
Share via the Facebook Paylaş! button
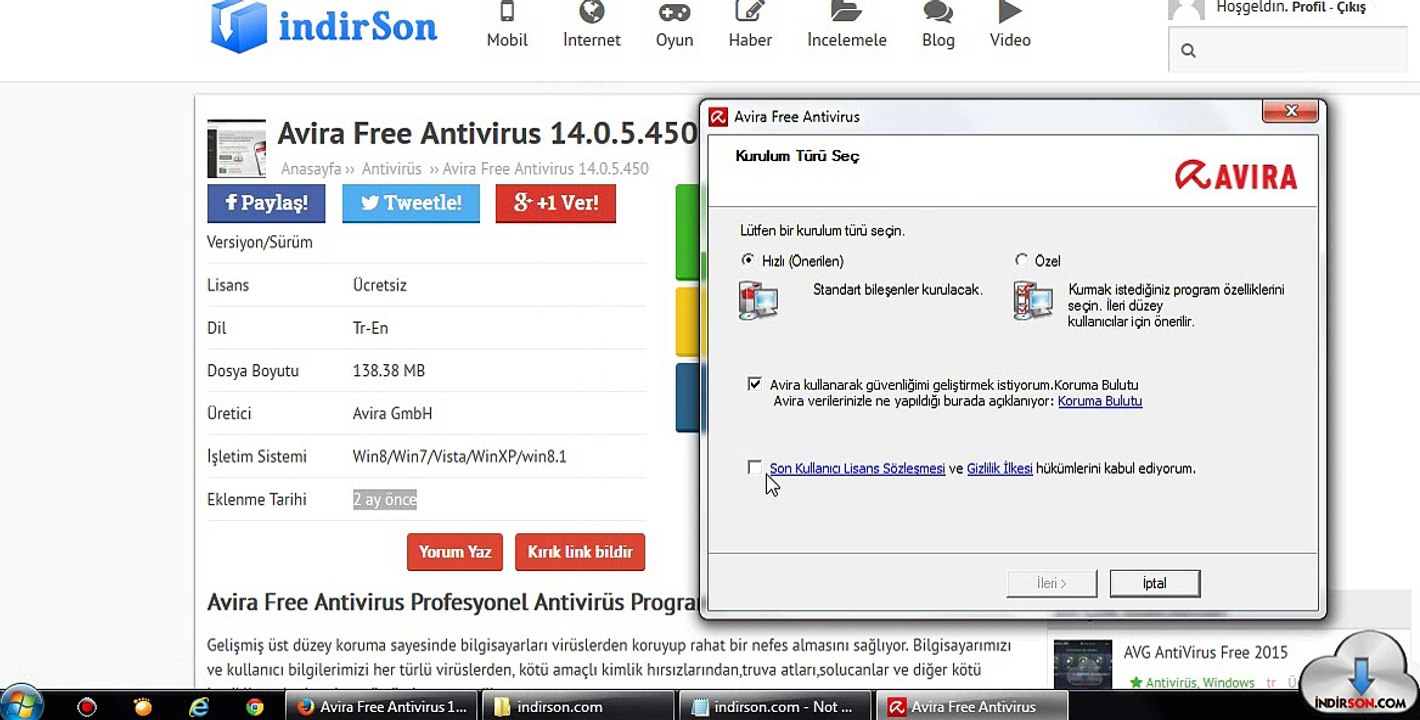coord(266,203)
